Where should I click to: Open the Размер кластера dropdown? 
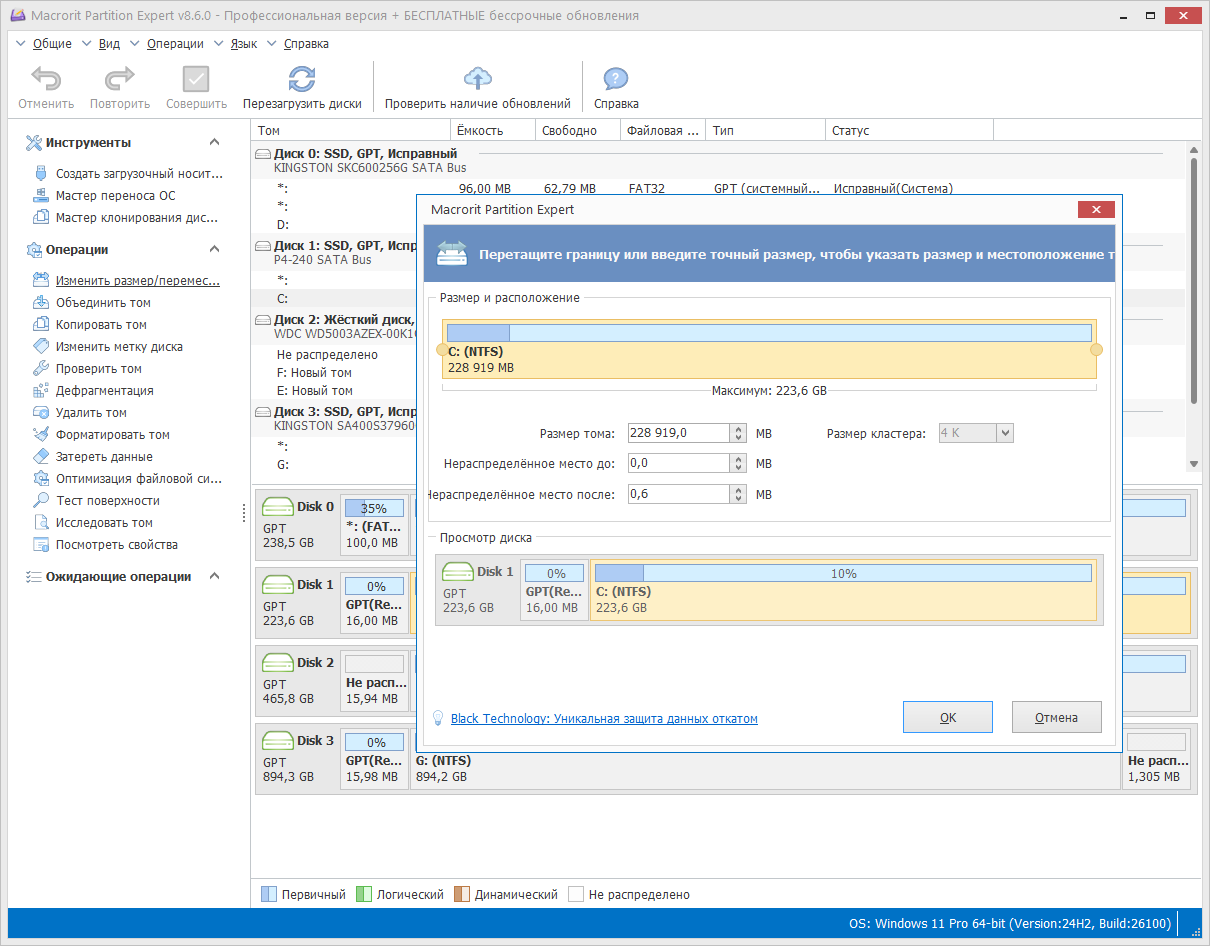click(x=1006, y=433)
